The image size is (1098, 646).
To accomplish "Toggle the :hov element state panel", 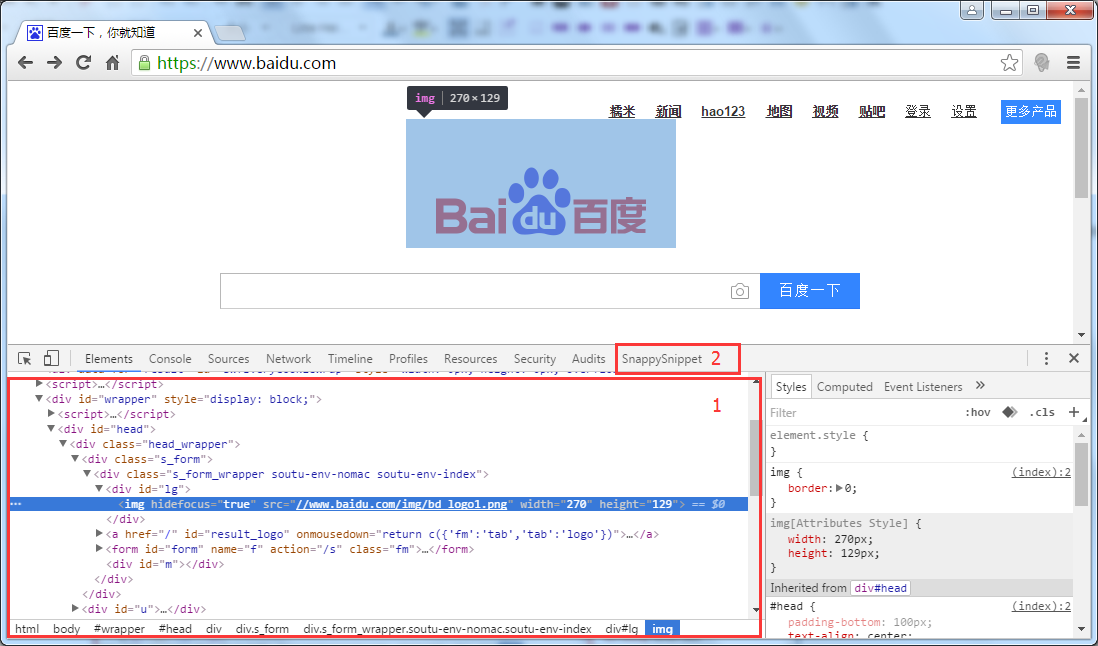I will [x=978, y=412].
